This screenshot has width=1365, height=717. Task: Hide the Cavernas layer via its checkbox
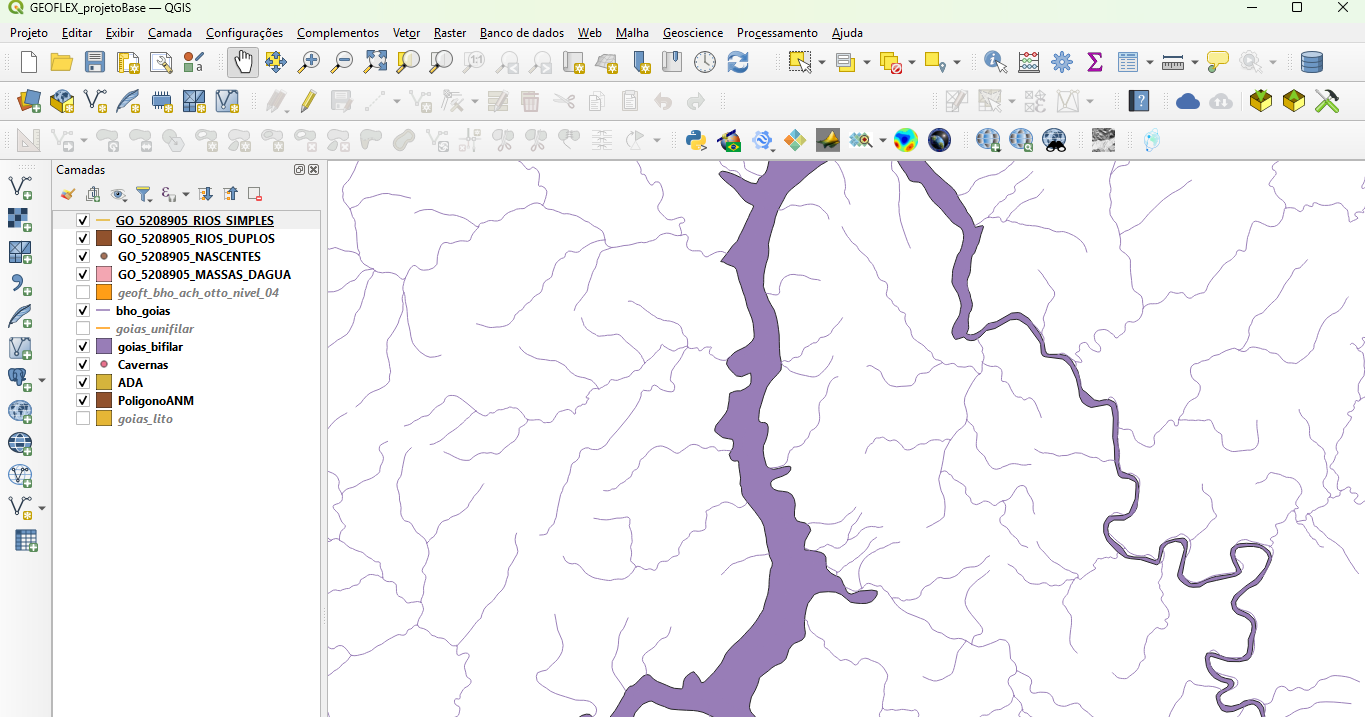click(83, 365)
